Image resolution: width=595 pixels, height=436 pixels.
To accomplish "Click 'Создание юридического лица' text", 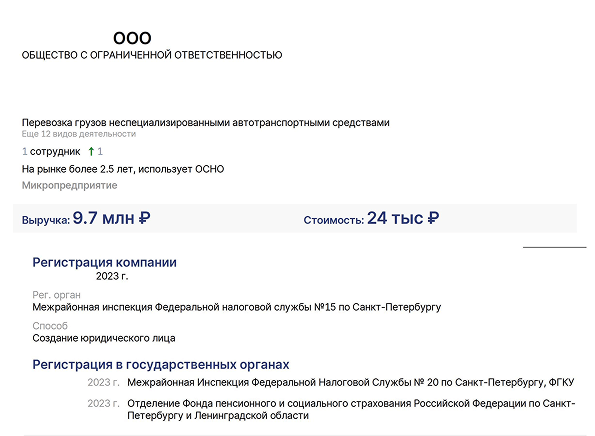I will point(104,338).
